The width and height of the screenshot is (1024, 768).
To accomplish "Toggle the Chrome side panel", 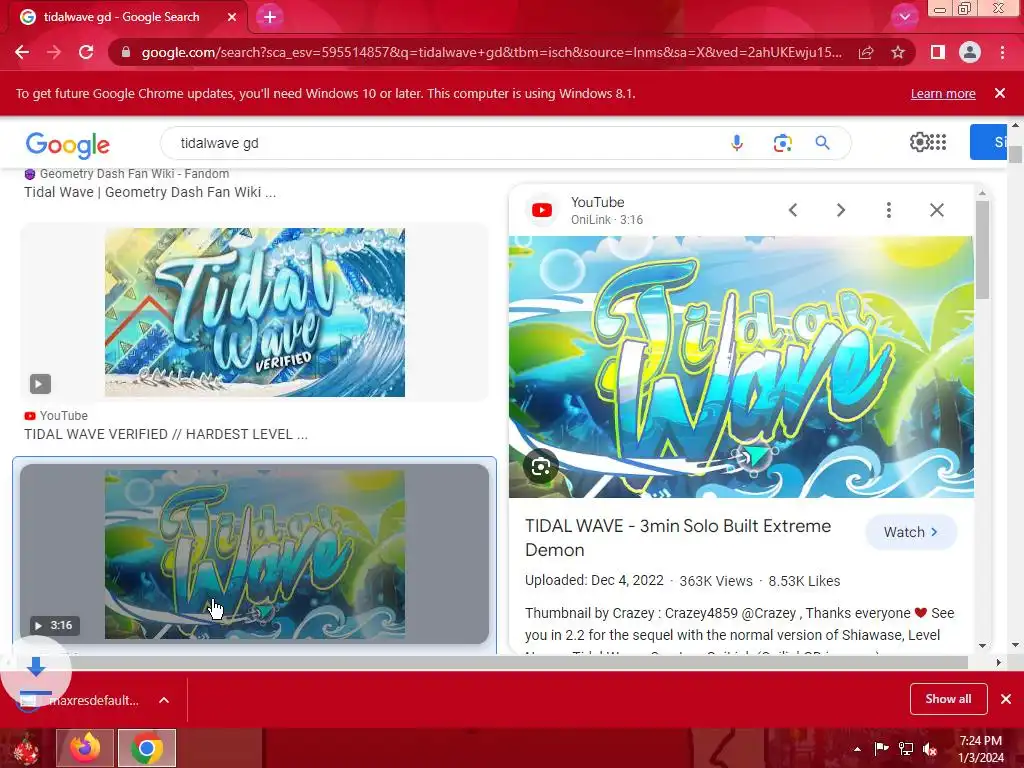I will [938, 52].
